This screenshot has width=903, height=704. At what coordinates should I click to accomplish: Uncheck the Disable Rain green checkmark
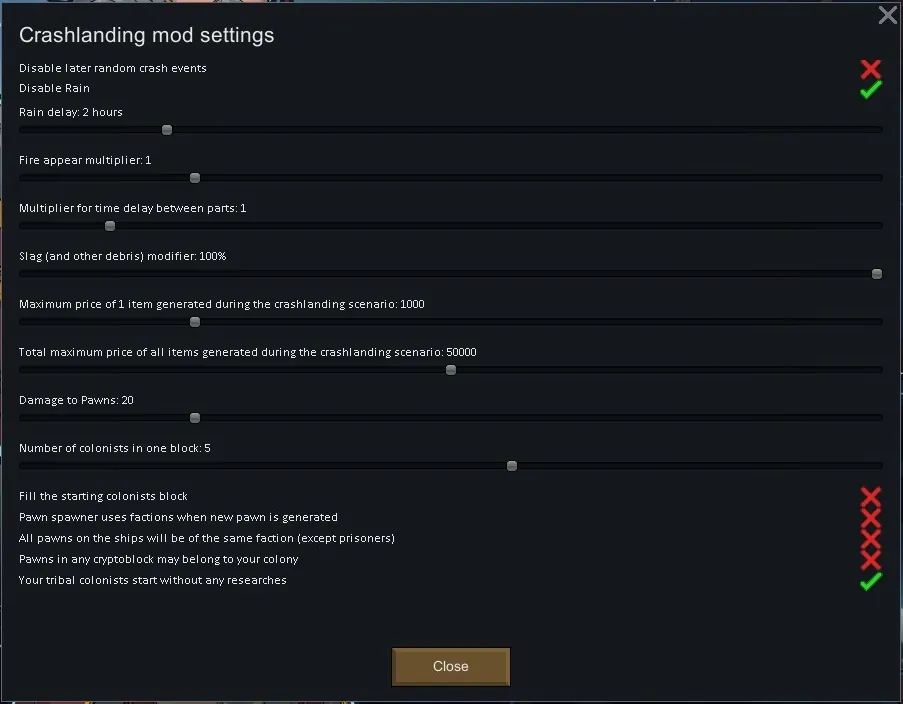(870, 89)
